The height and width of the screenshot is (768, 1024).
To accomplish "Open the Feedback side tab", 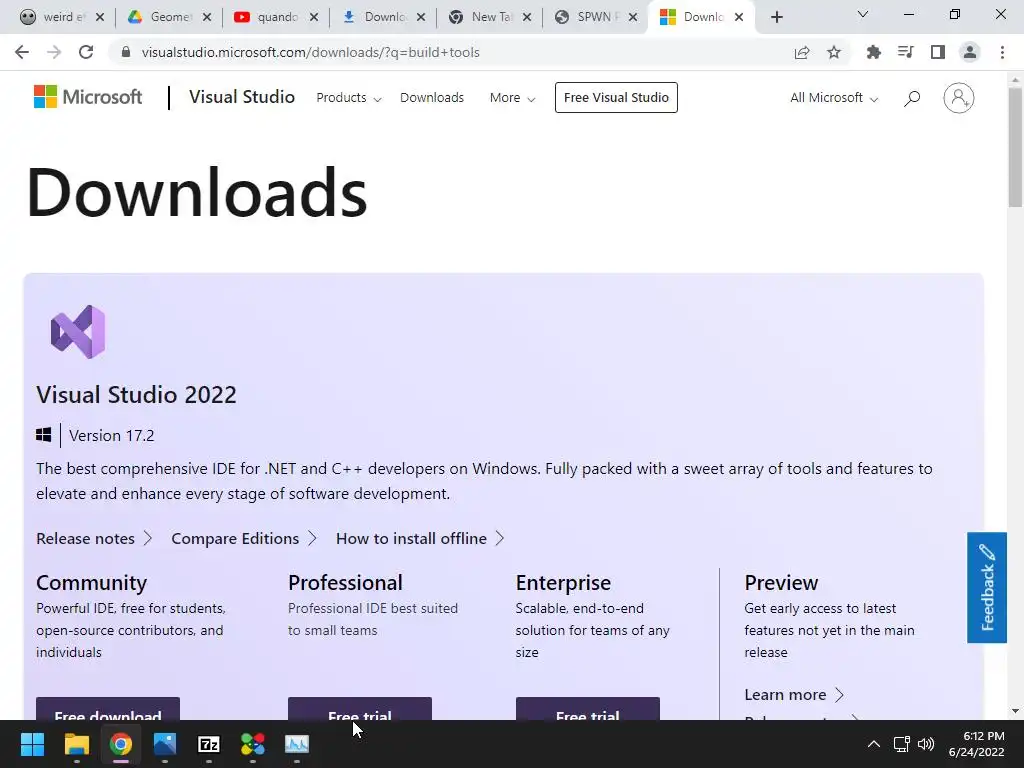I will [987, 588].
